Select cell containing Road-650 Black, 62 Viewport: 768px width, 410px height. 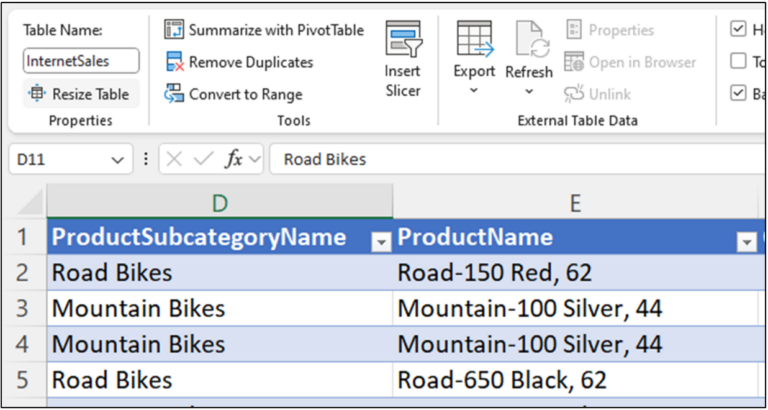click(575, 380)
